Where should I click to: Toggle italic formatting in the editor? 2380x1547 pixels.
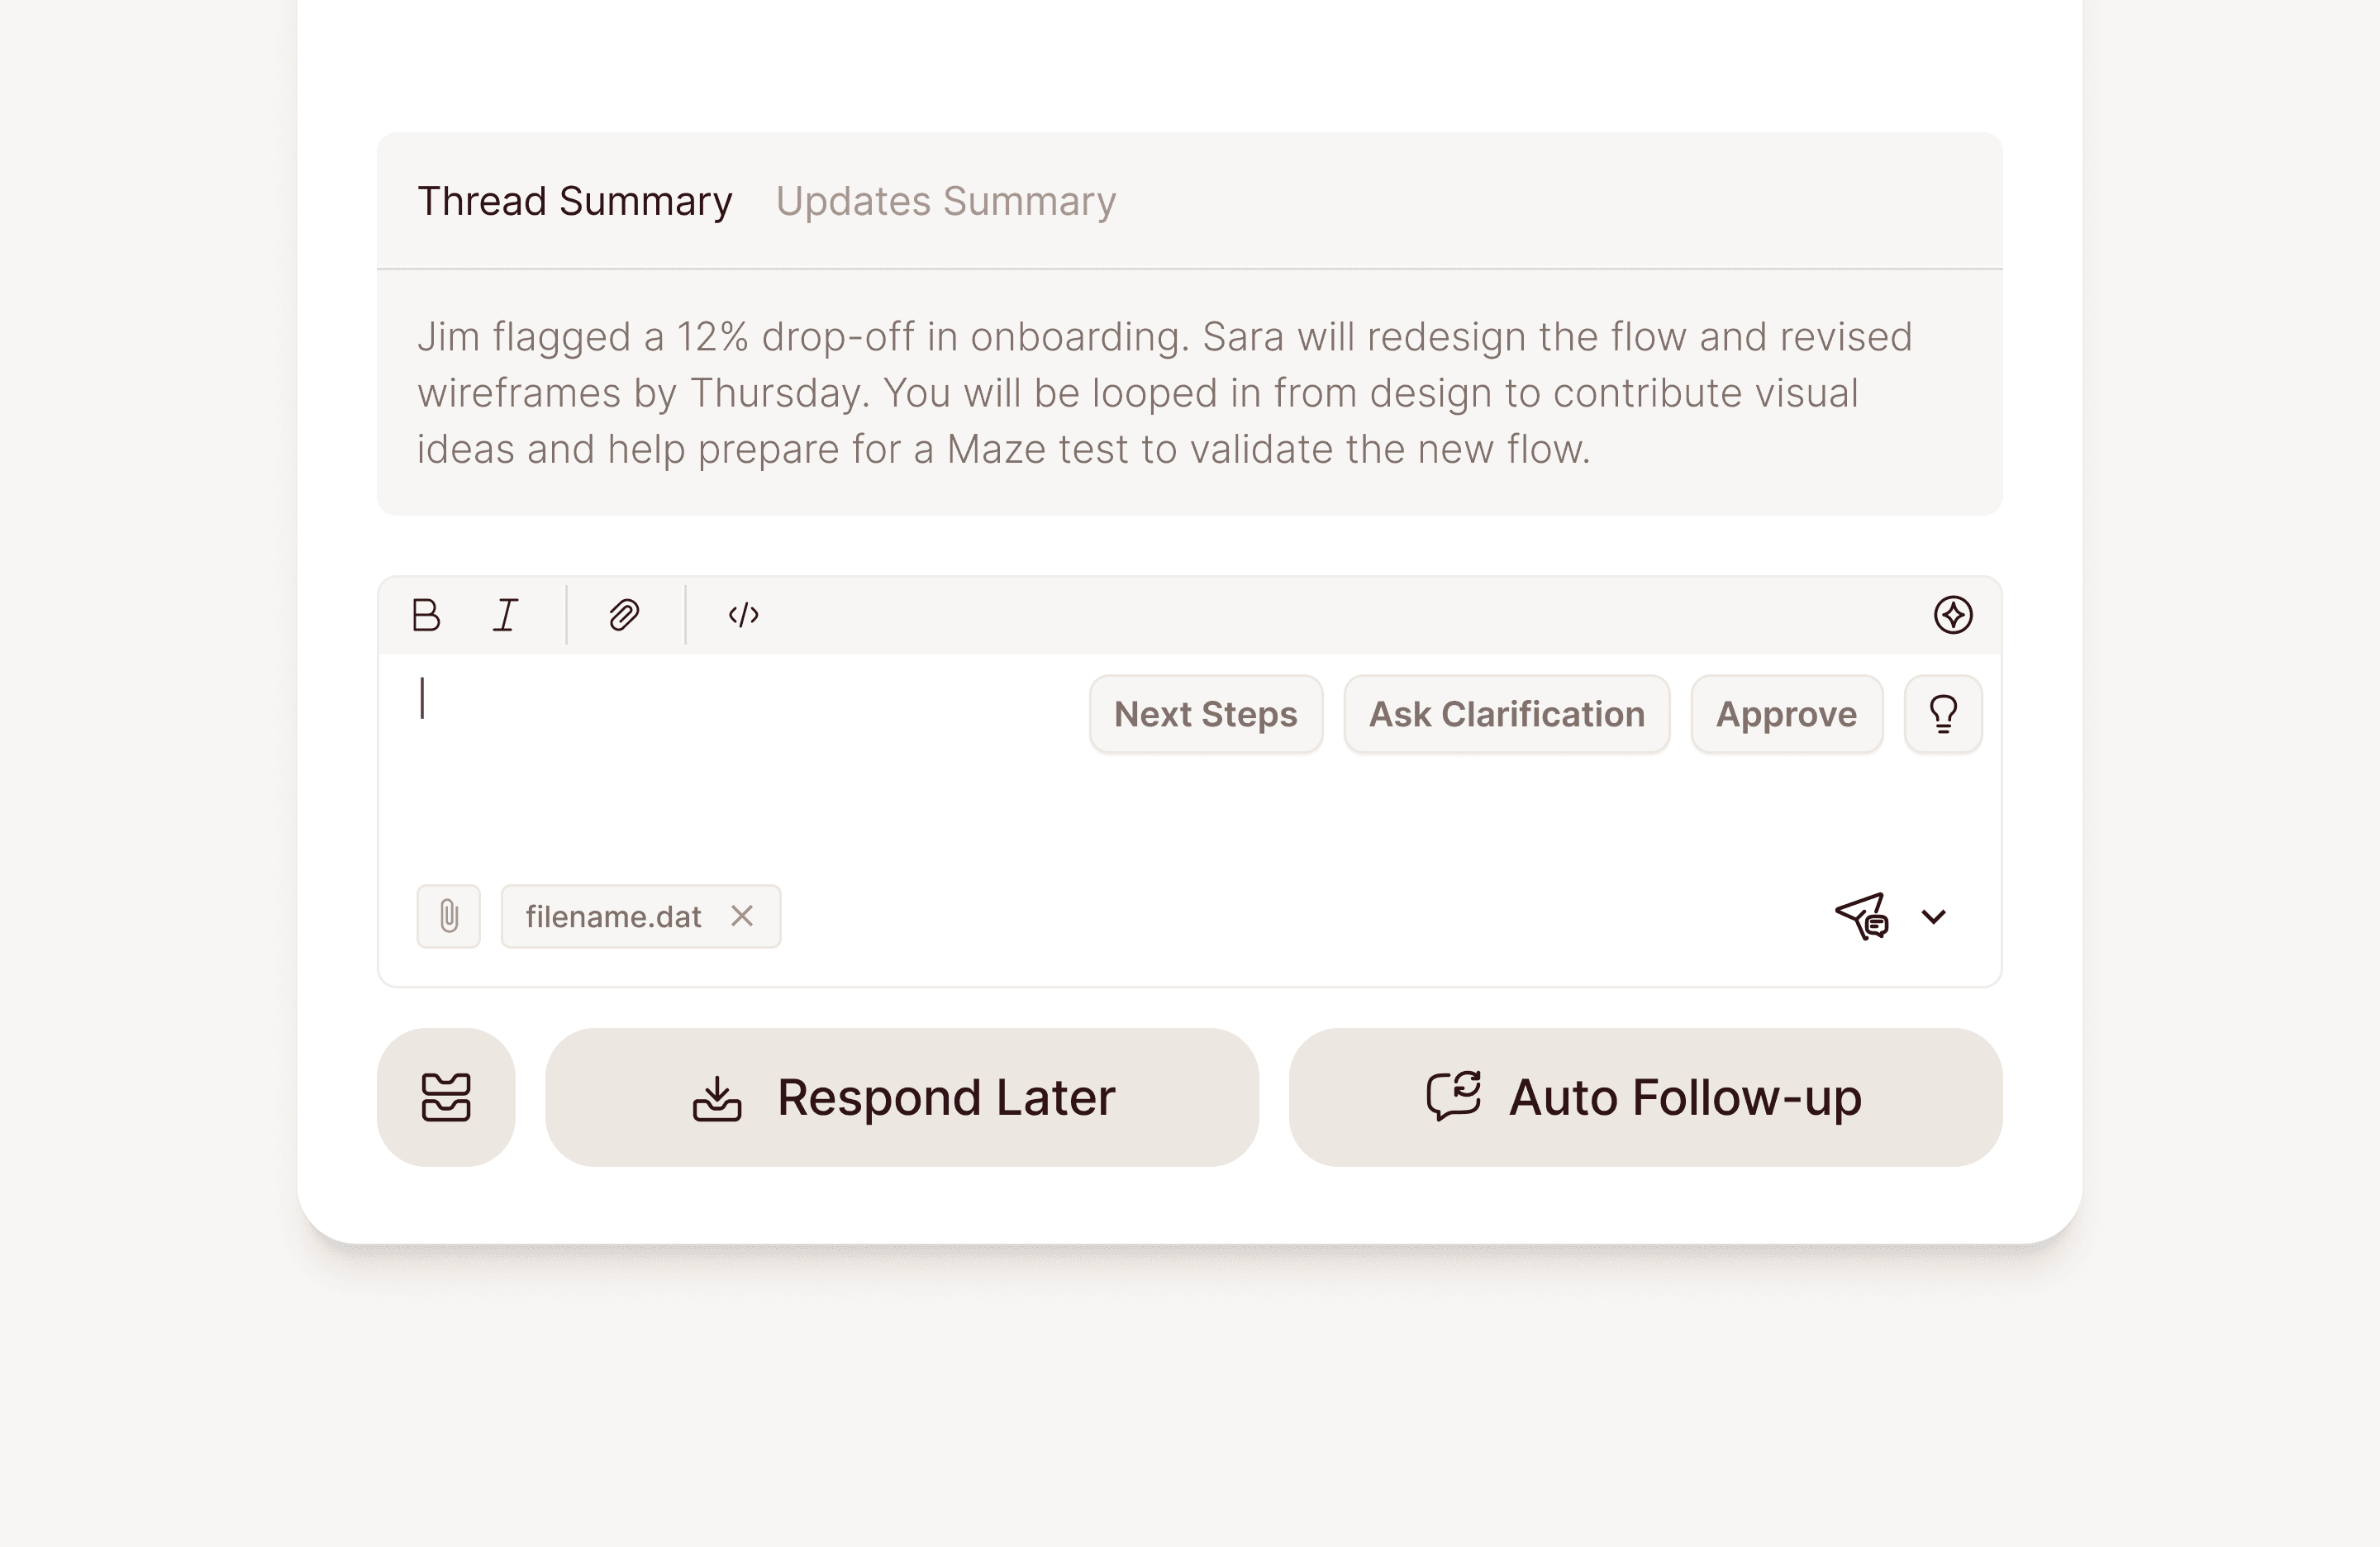(505, 614)
